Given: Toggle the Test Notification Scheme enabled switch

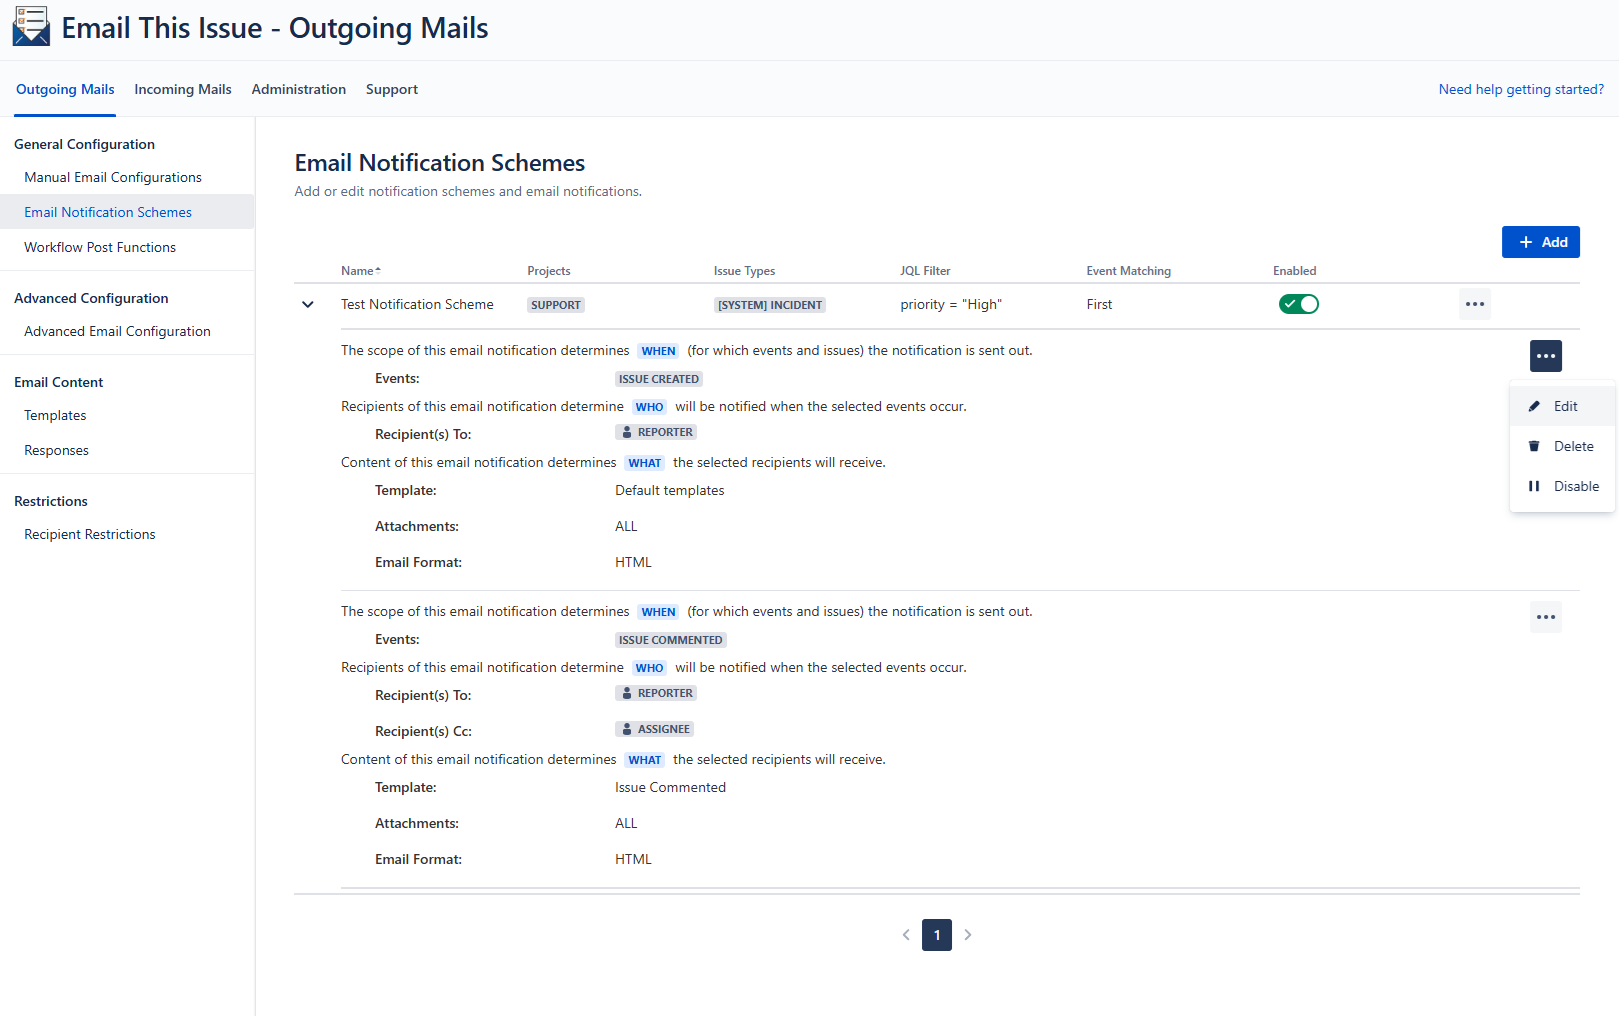Looking at the screenshot, I should [x=1298, y=304].
